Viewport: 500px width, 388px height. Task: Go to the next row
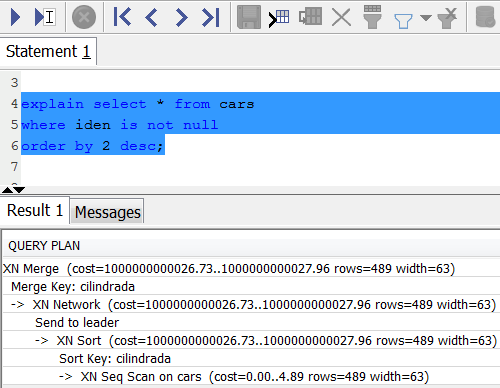click(181, 17)
